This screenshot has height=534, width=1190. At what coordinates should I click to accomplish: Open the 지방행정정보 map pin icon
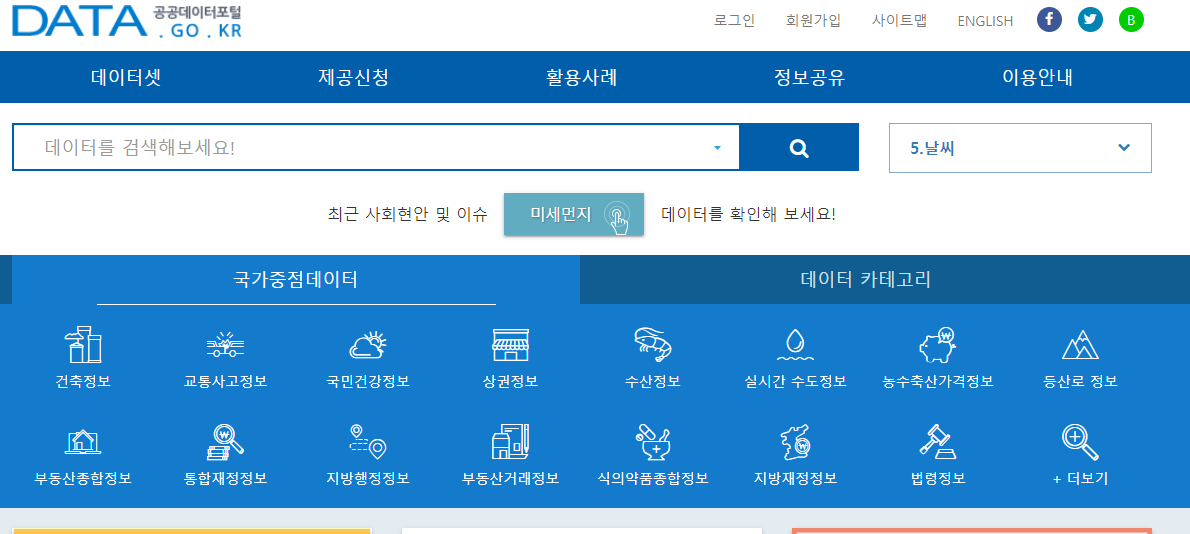pyautogui.click(x=367, y=442)
